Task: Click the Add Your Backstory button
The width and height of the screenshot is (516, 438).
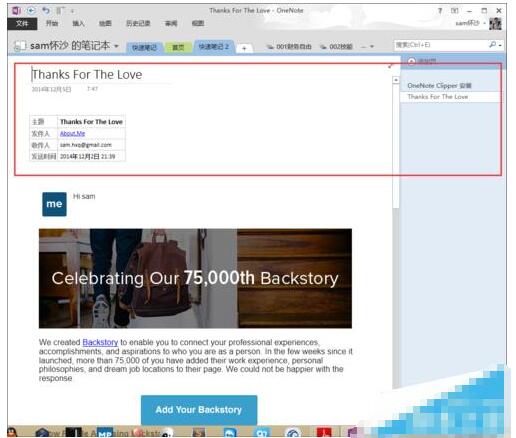Action: point(199,410)
